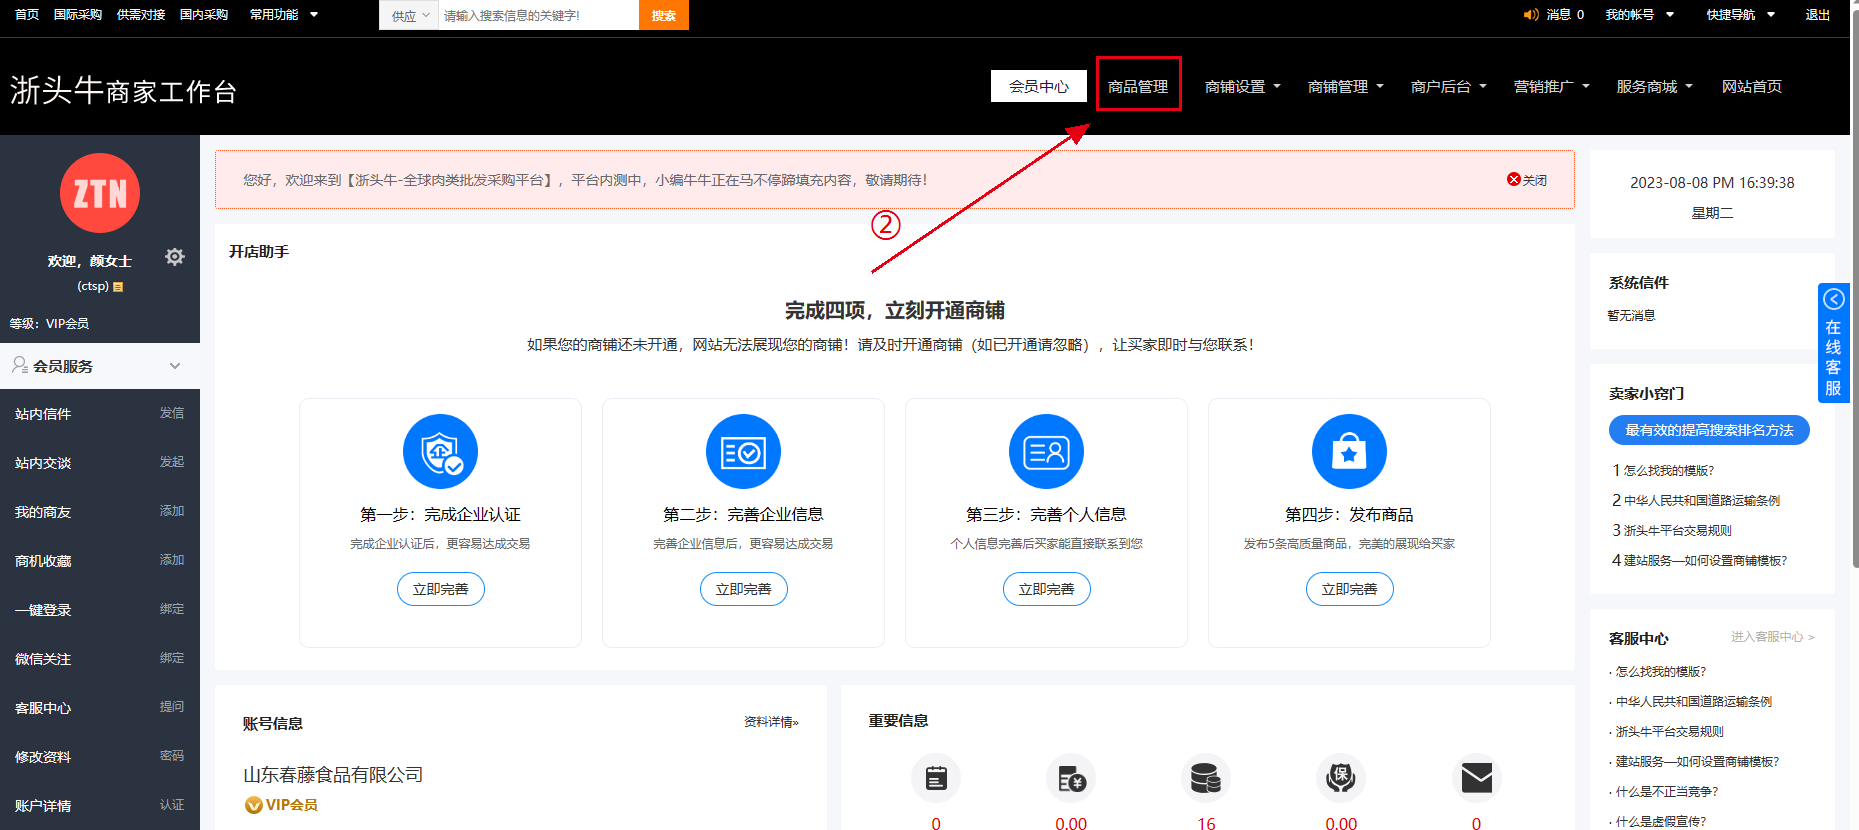
Task: Click the clipboard icon under important info
Action: click(936, 778)
